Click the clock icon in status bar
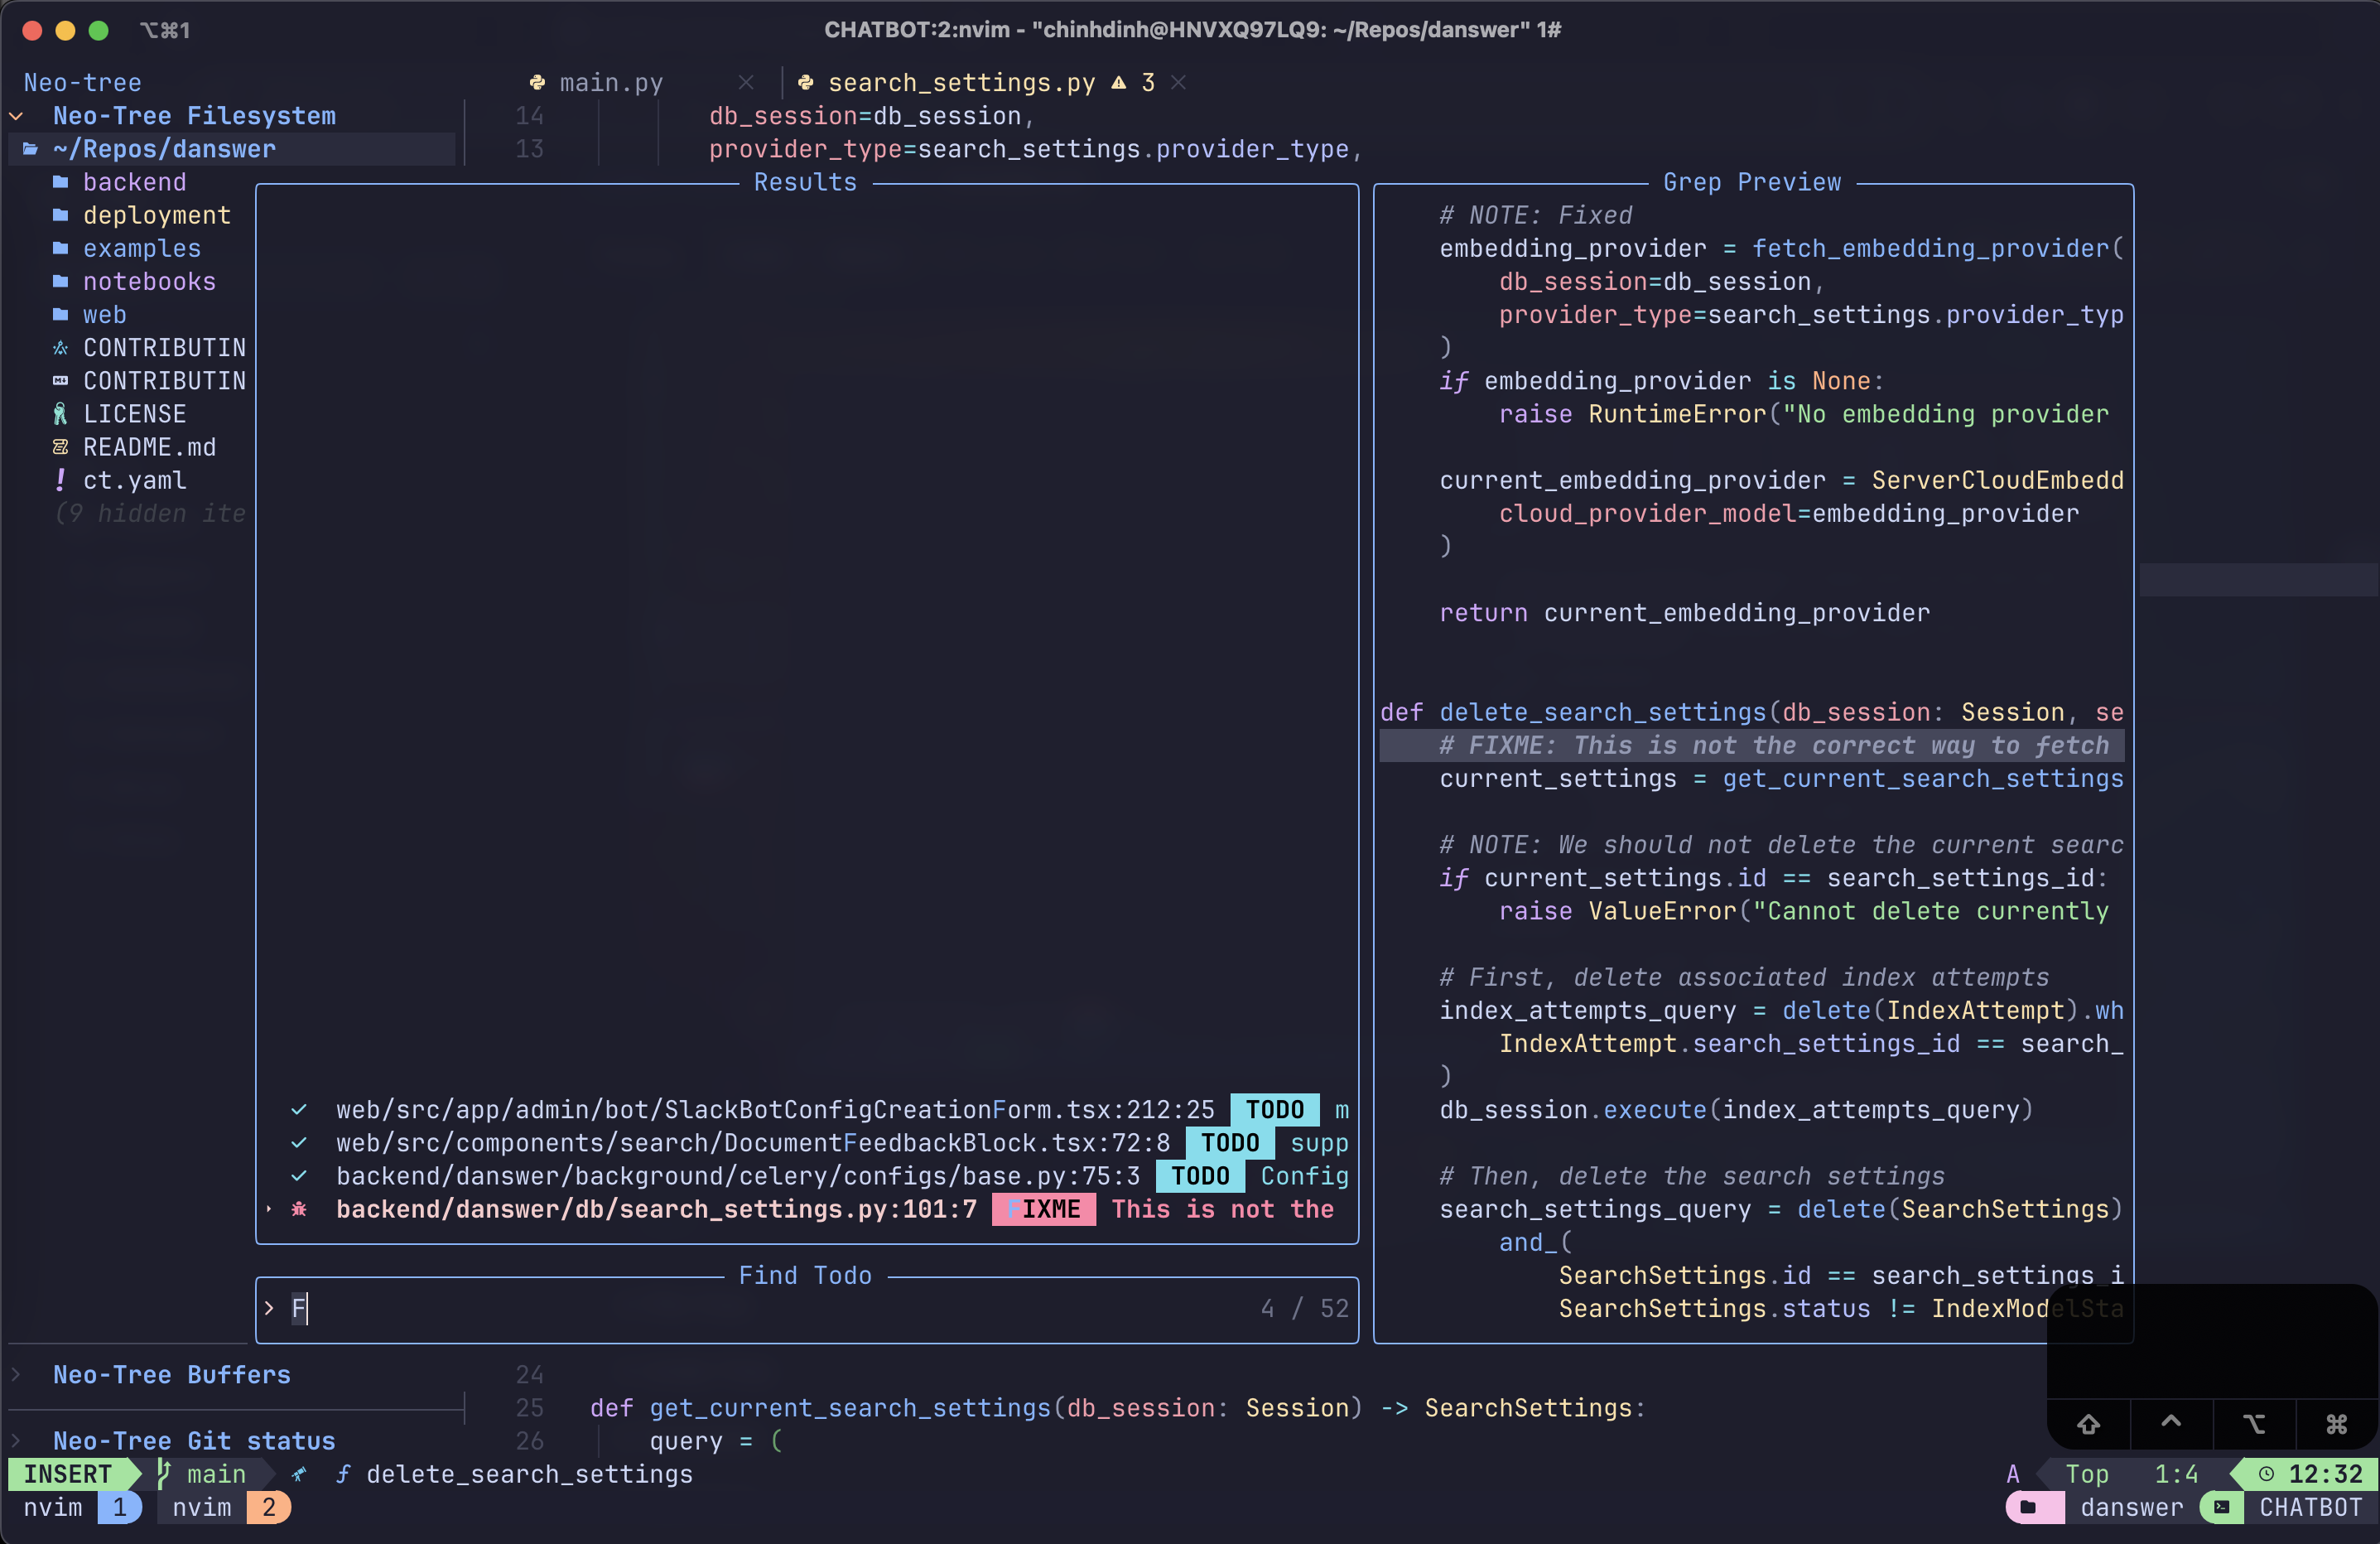The height and width of the screenshot is (1544, 2380). [2266, 1474]
